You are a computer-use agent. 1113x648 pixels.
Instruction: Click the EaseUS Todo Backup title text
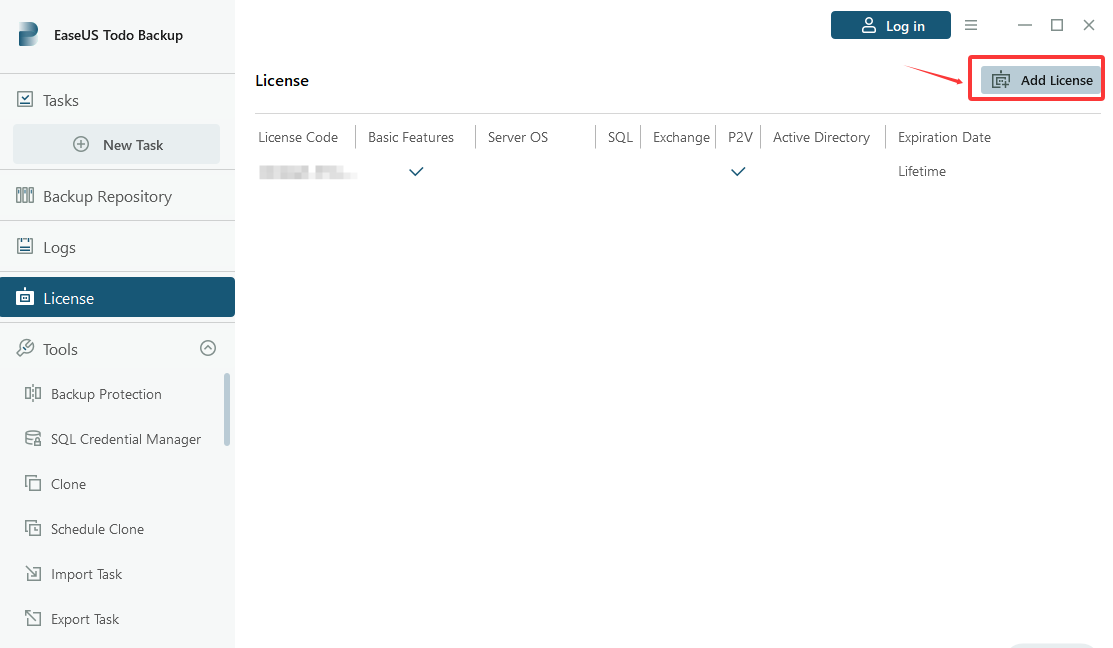(x=119, y=35)
